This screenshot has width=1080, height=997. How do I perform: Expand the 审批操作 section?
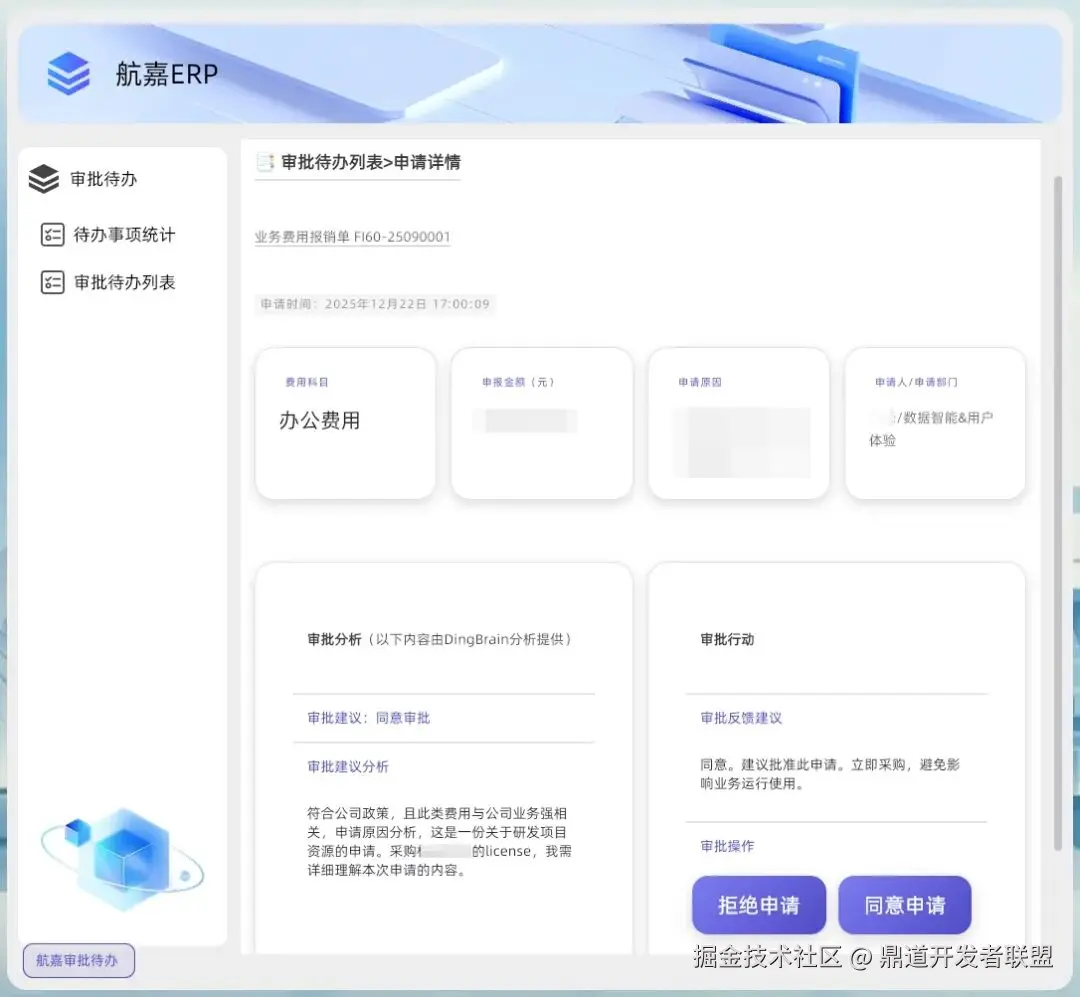point(726,846)
